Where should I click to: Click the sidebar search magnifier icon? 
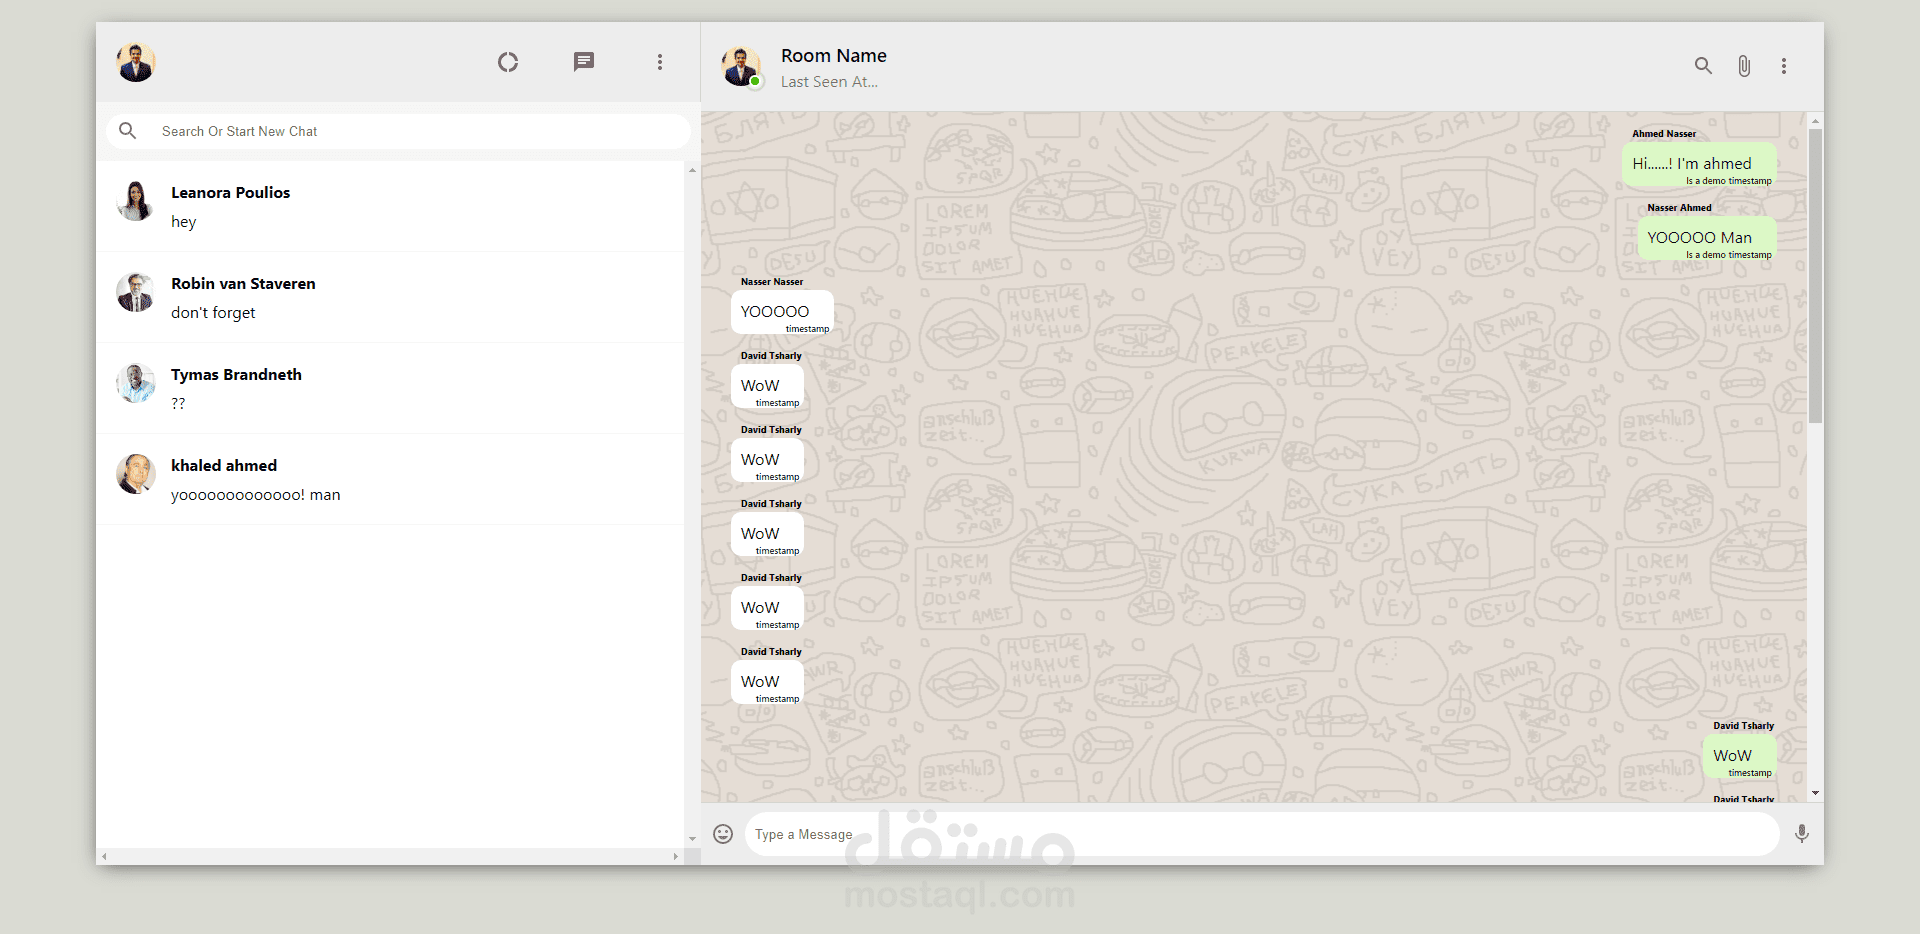128,131
